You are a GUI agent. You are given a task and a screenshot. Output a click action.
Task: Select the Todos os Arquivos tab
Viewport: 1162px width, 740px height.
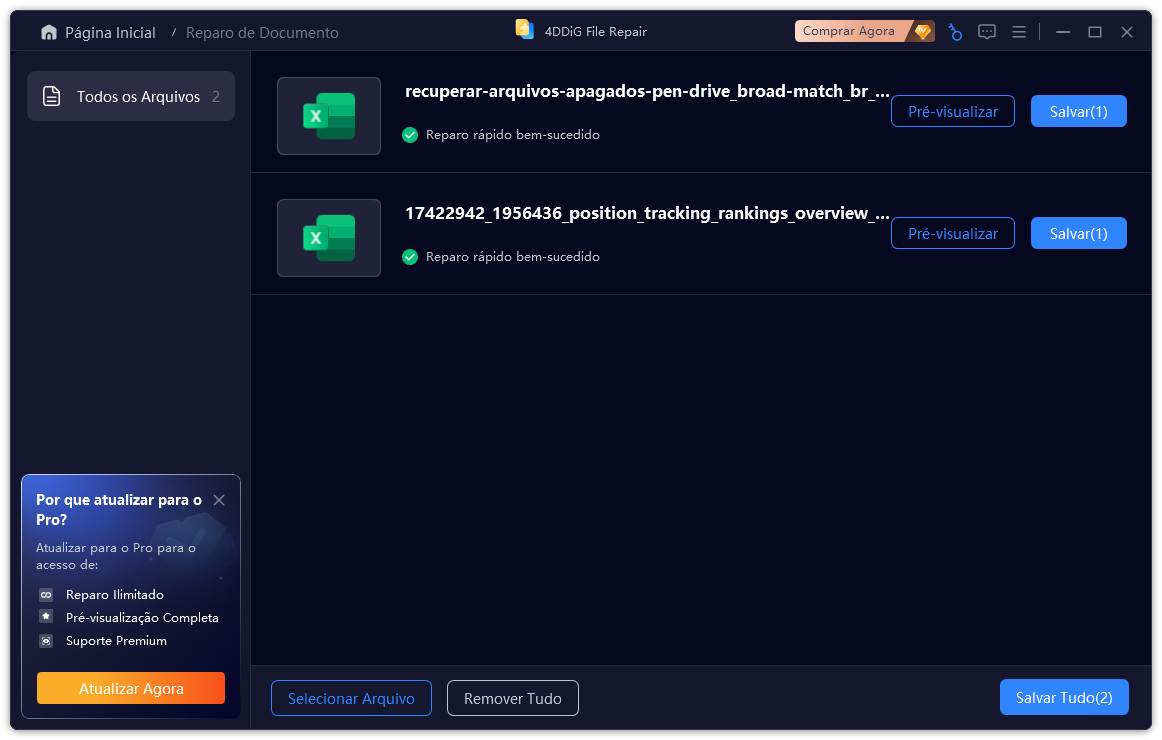(x=131, y=96)
